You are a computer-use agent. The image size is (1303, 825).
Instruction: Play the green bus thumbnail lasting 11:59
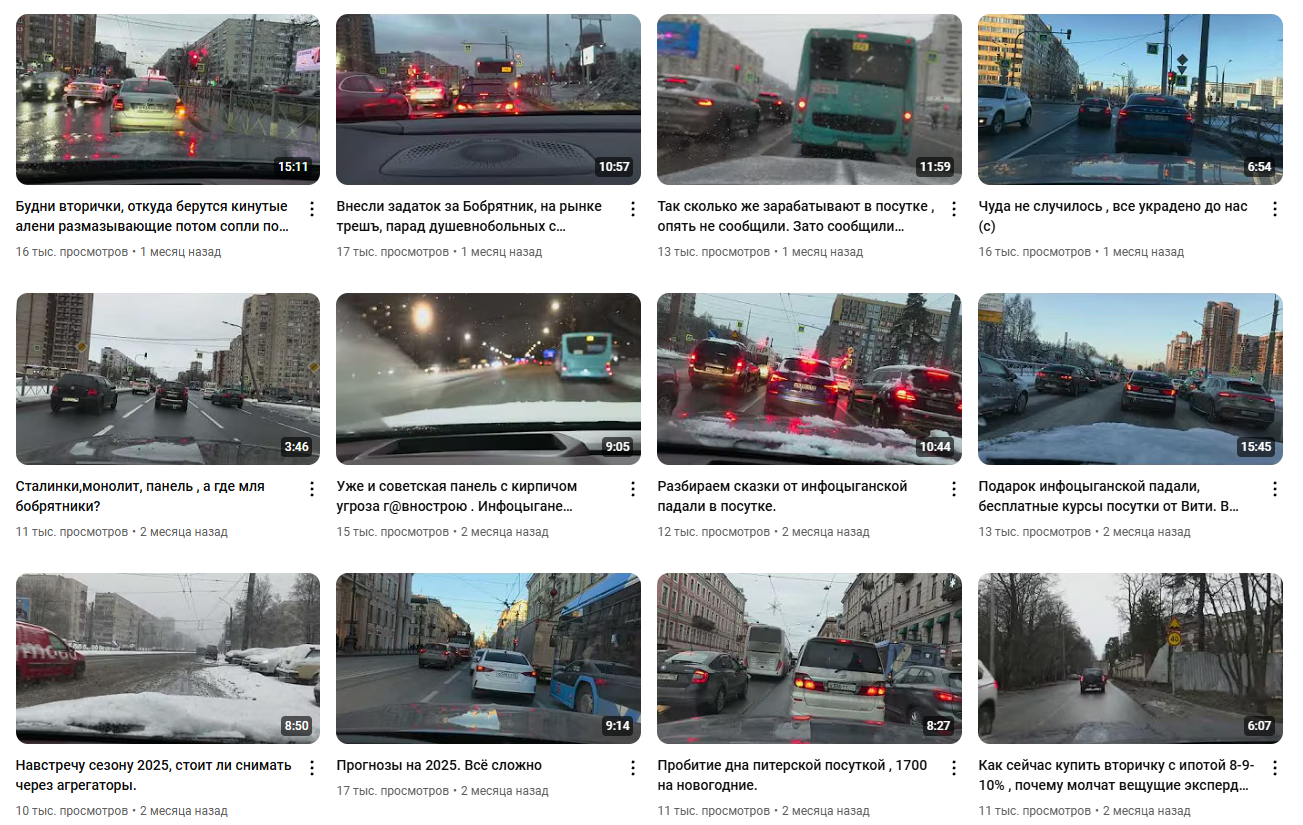(809, 99)
